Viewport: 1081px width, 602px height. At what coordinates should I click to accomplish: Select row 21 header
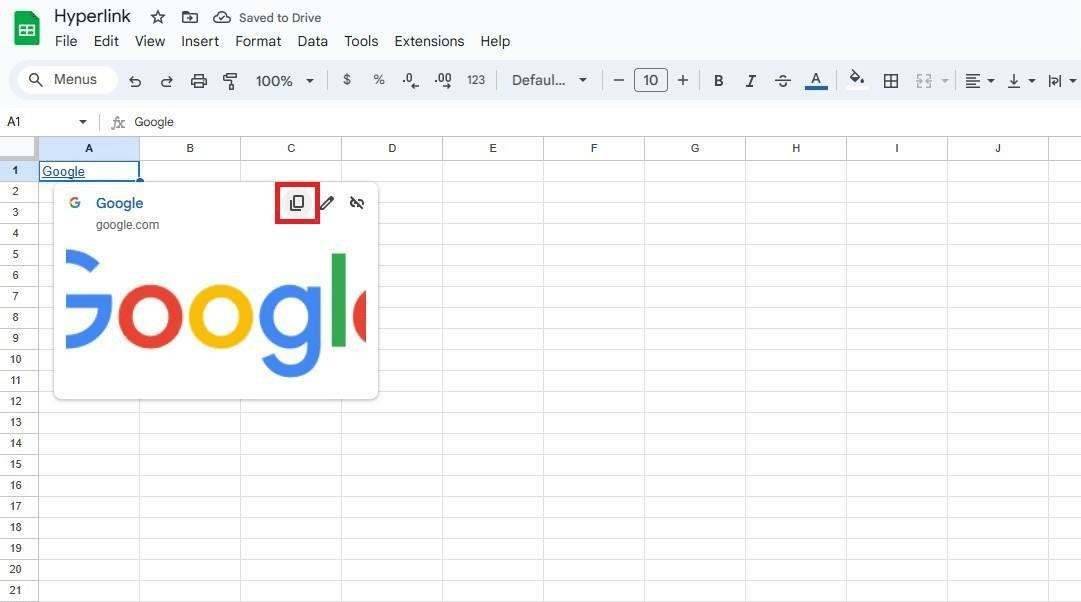tap(16, 590)
